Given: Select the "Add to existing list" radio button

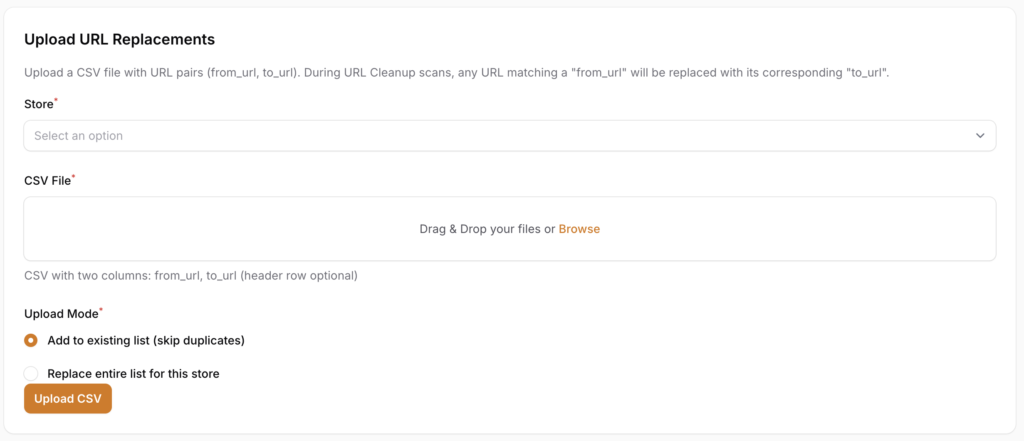Looking at the screenshot, I should point(31,340).
